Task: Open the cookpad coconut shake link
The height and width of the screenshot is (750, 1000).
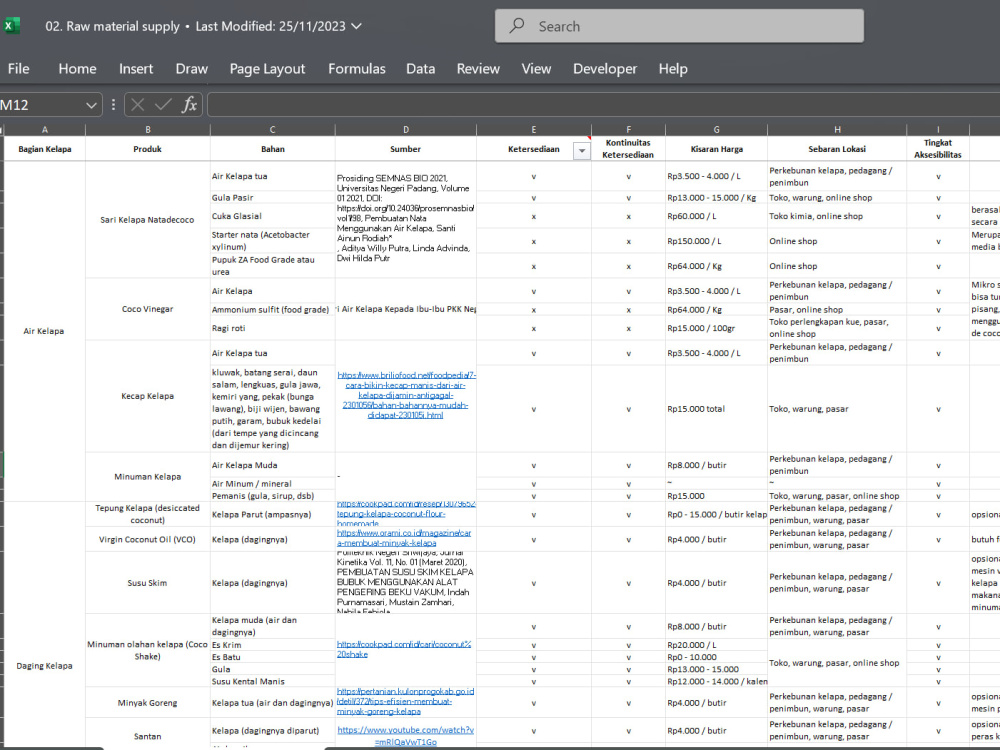Action: pos(404,649)
